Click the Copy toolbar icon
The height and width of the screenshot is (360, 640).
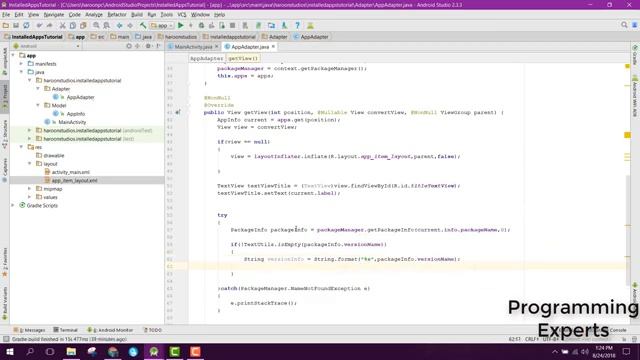pyautogui.click(x=73, y=25)
